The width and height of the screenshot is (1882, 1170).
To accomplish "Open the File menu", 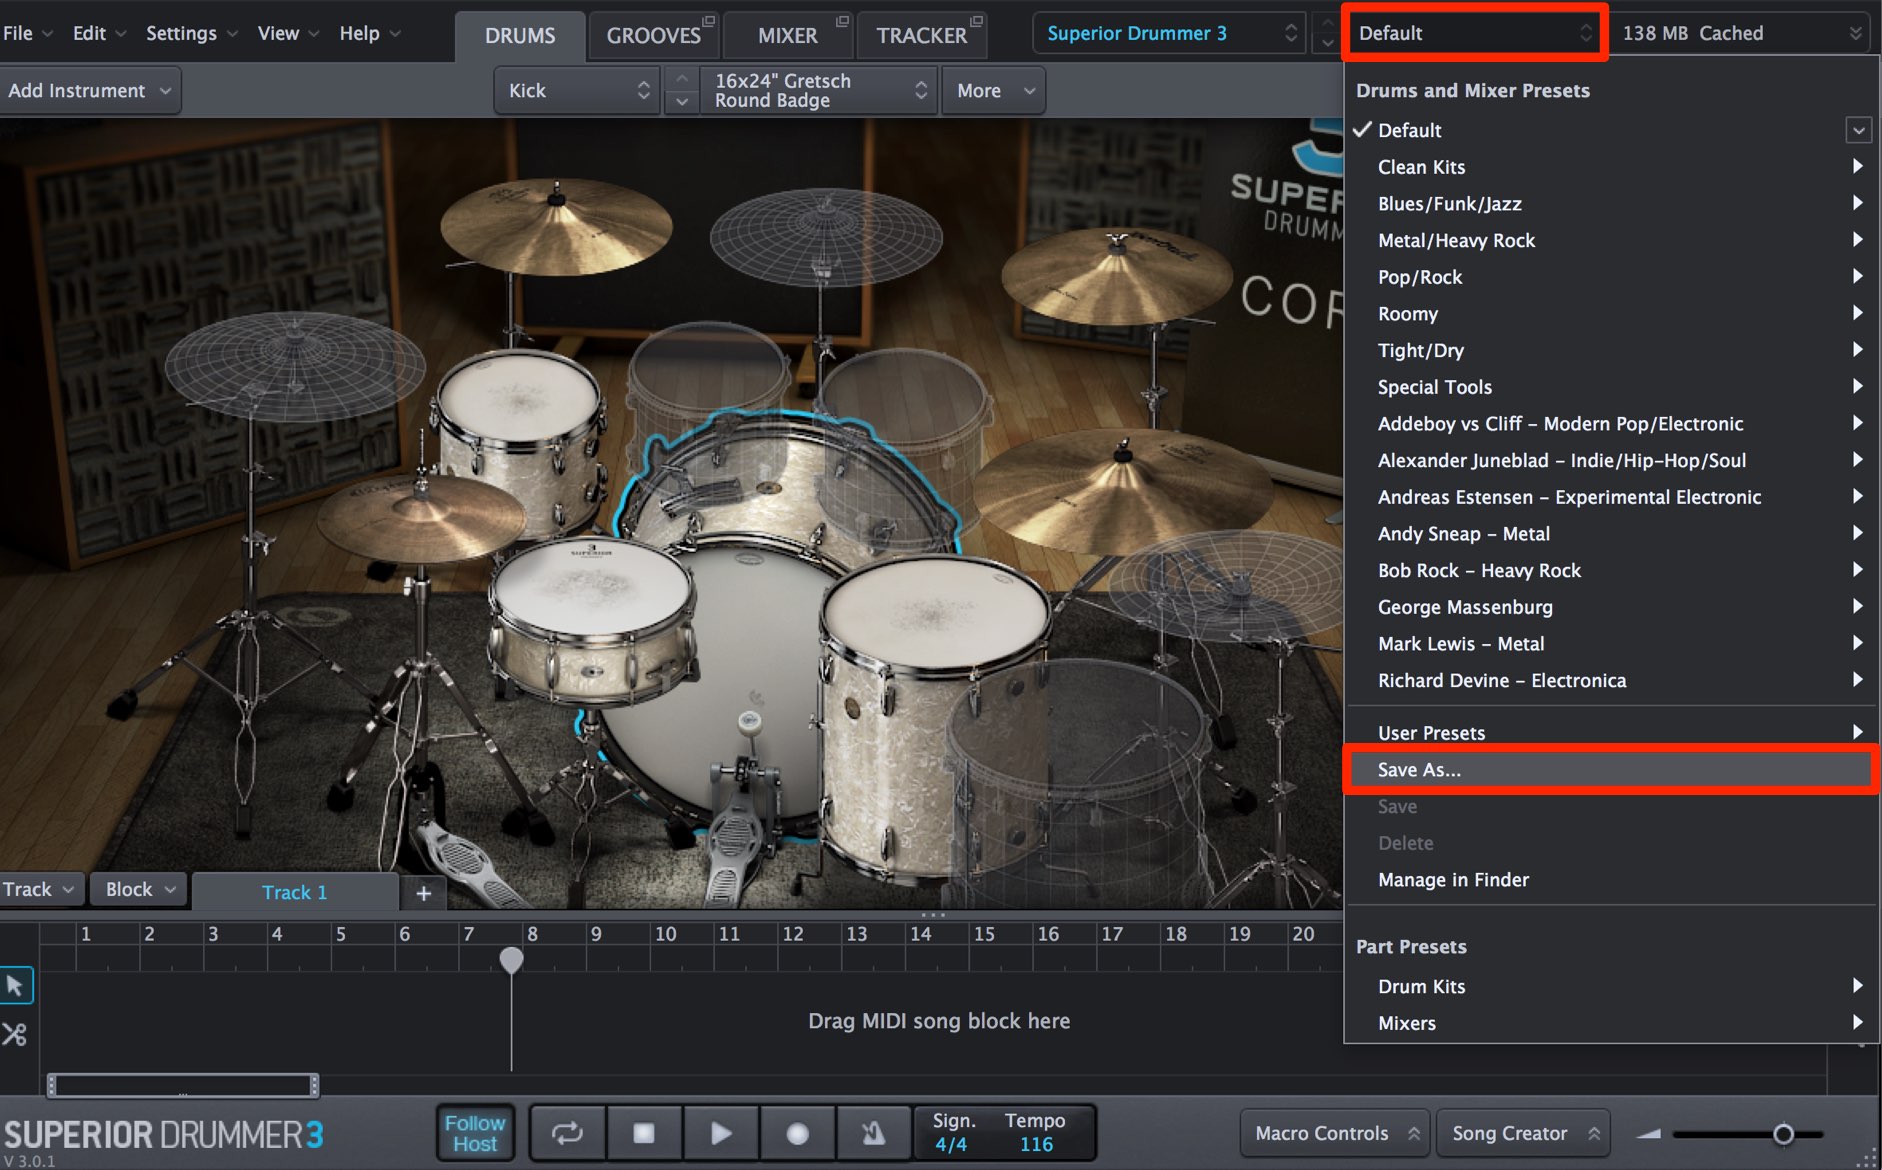I will (27, 33).
